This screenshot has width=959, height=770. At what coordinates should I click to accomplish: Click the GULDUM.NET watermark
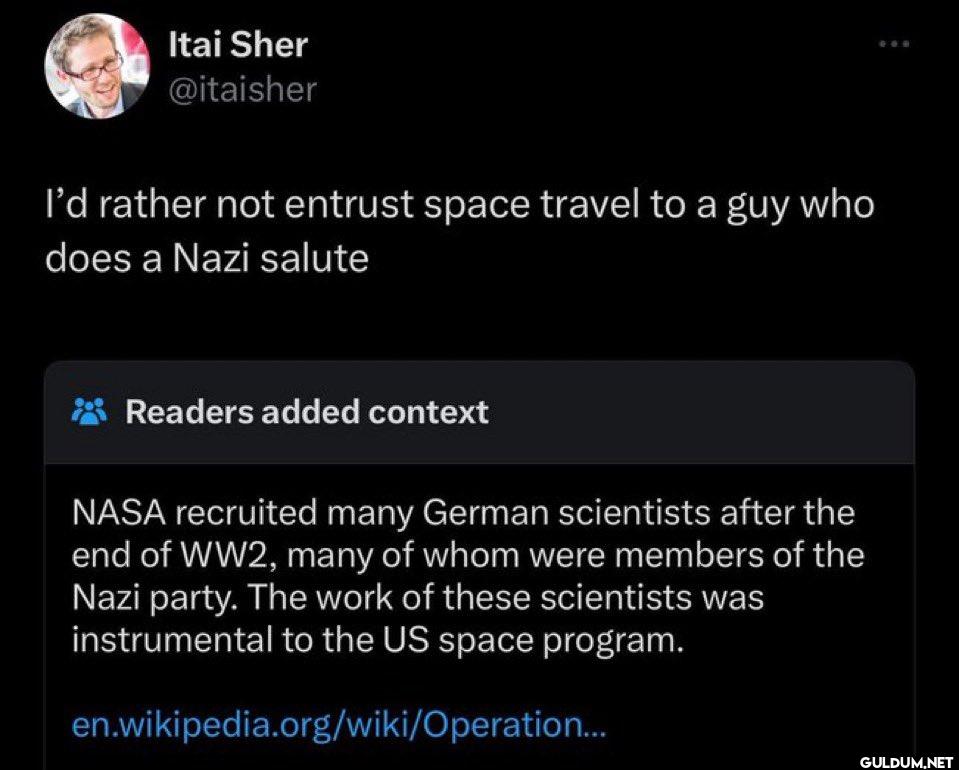(x=906, y=761)
